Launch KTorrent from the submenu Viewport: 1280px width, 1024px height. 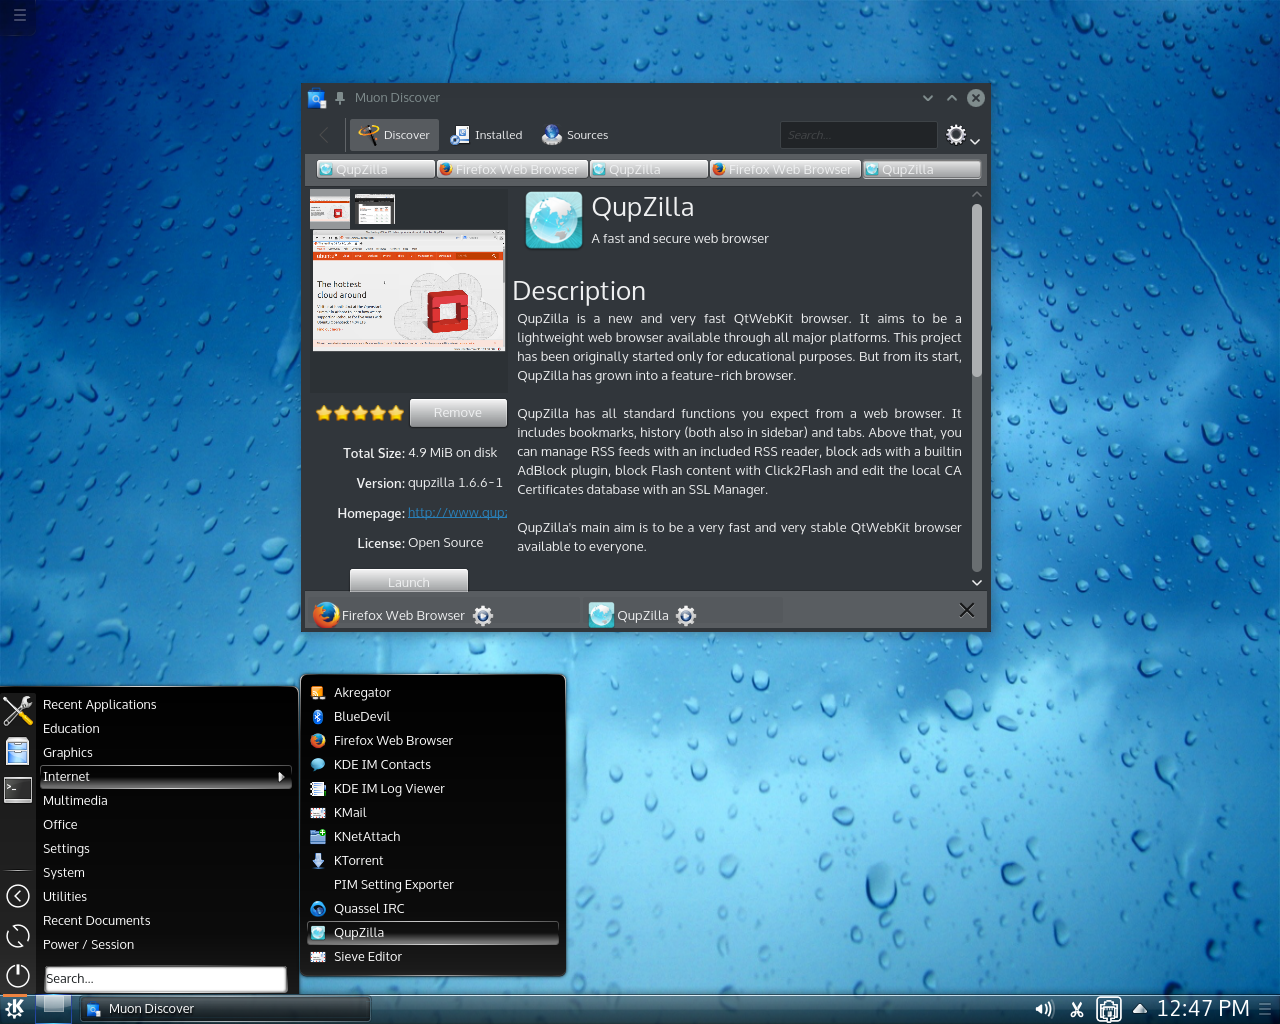[x=432, y=860]
